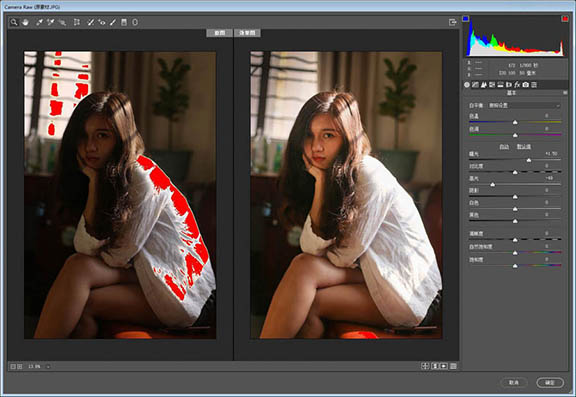576x397 pixels.
Task: Open the White Balance preset dropdown
Action: pyautogui.click(x=524, y=105)
